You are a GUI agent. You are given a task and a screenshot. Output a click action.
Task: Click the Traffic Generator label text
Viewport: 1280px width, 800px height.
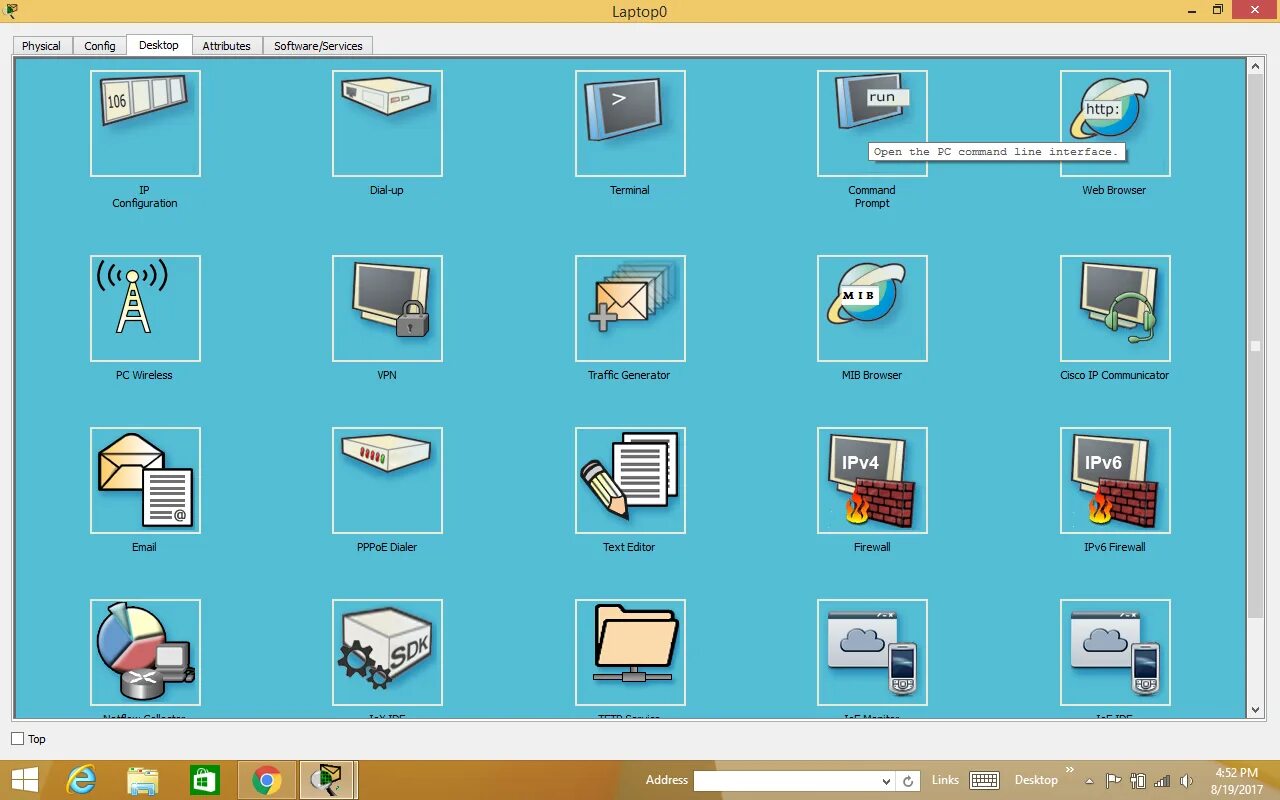(629, 375)
